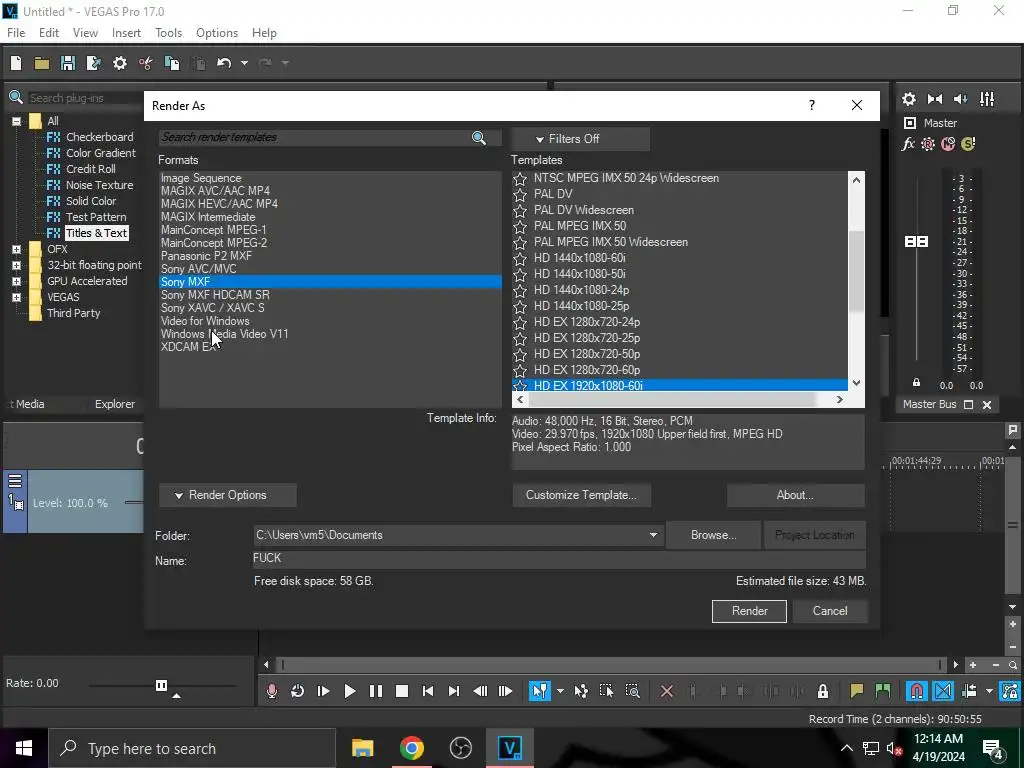
Task: Expand the Render Options section
Action: tap(227, 495)
